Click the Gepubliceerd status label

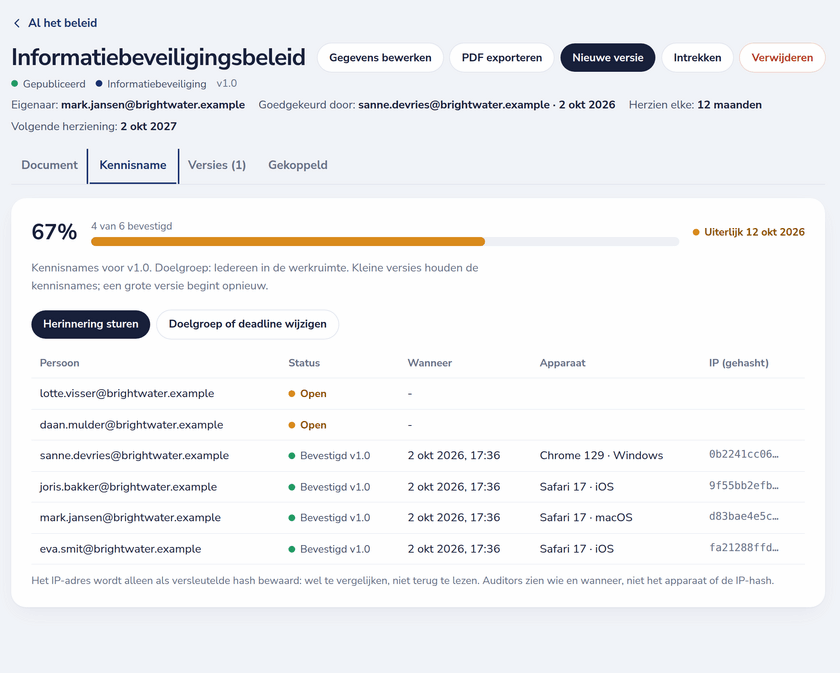(48, 84)
